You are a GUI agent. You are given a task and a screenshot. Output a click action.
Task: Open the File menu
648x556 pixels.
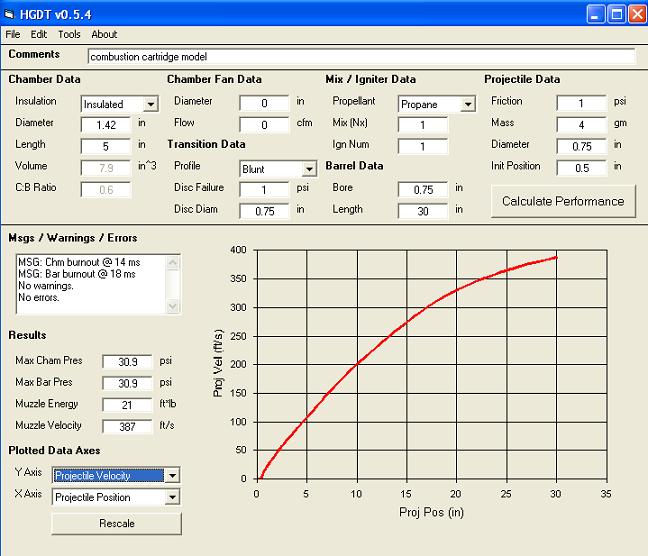coord(13,34)
